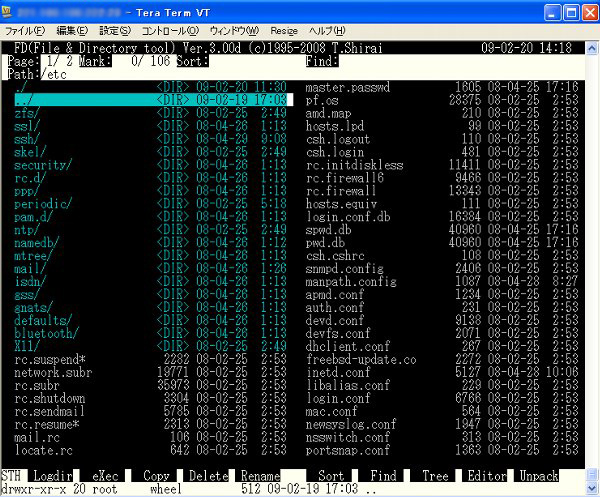Select the master.passwd file entry

(346, 88)
